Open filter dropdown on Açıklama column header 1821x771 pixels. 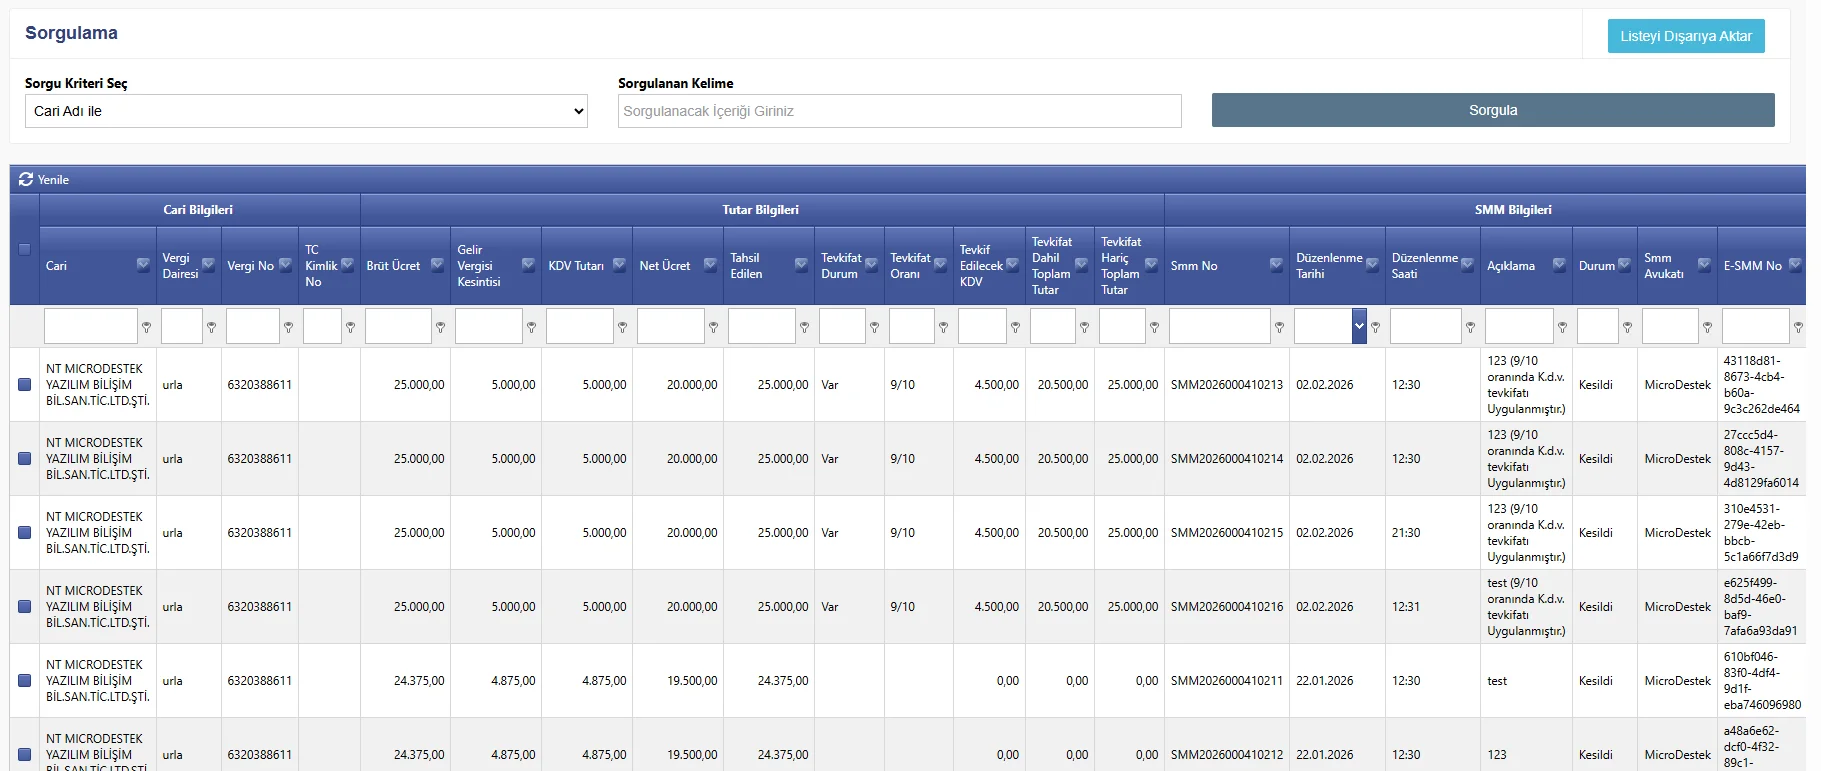pyautogui.click(x=1559, y=265)
